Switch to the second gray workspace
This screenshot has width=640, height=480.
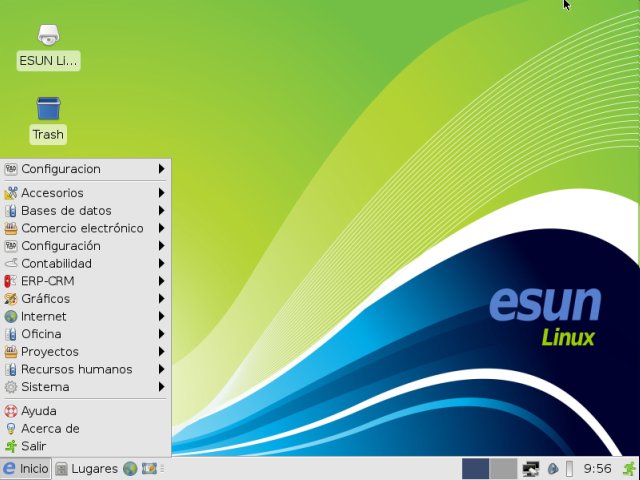coord(503,469)
